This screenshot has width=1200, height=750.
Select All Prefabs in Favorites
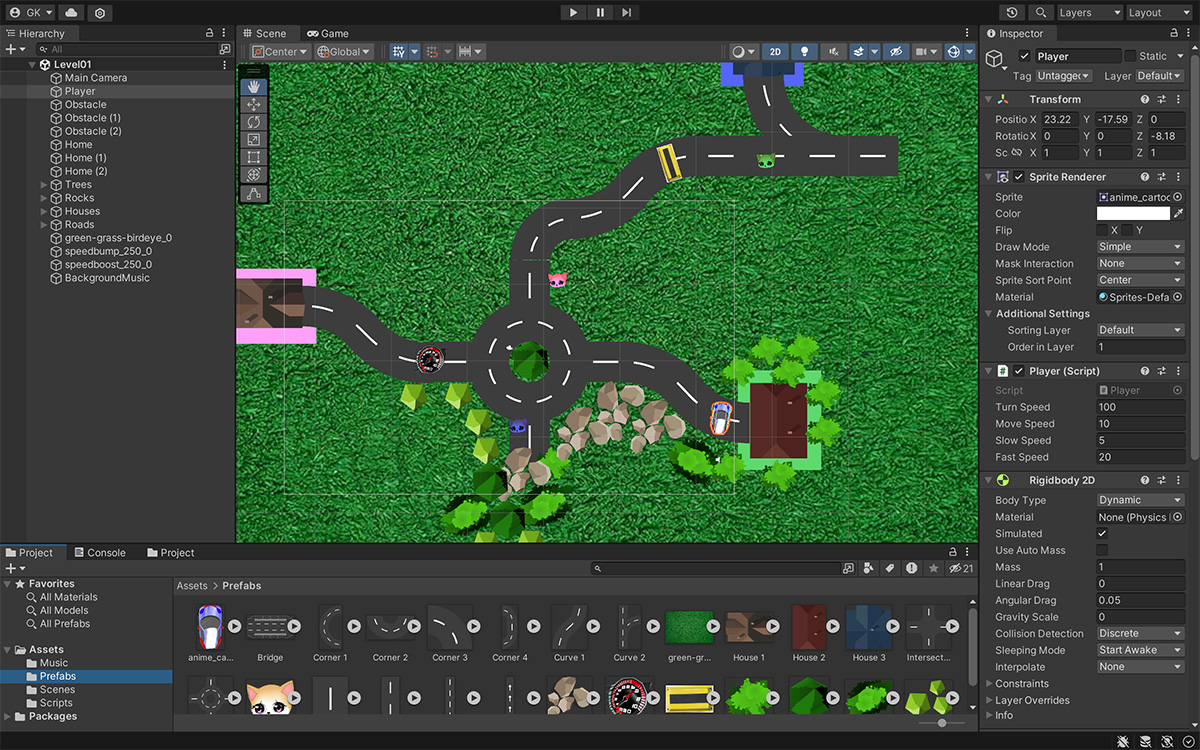[x=64, y=624]
